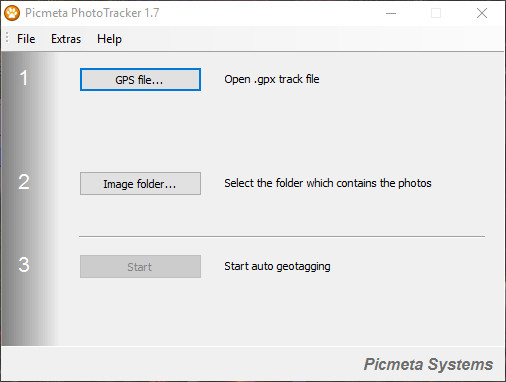Click the Picmeta PhotoTracker paw icon

(x=12, y=13)
